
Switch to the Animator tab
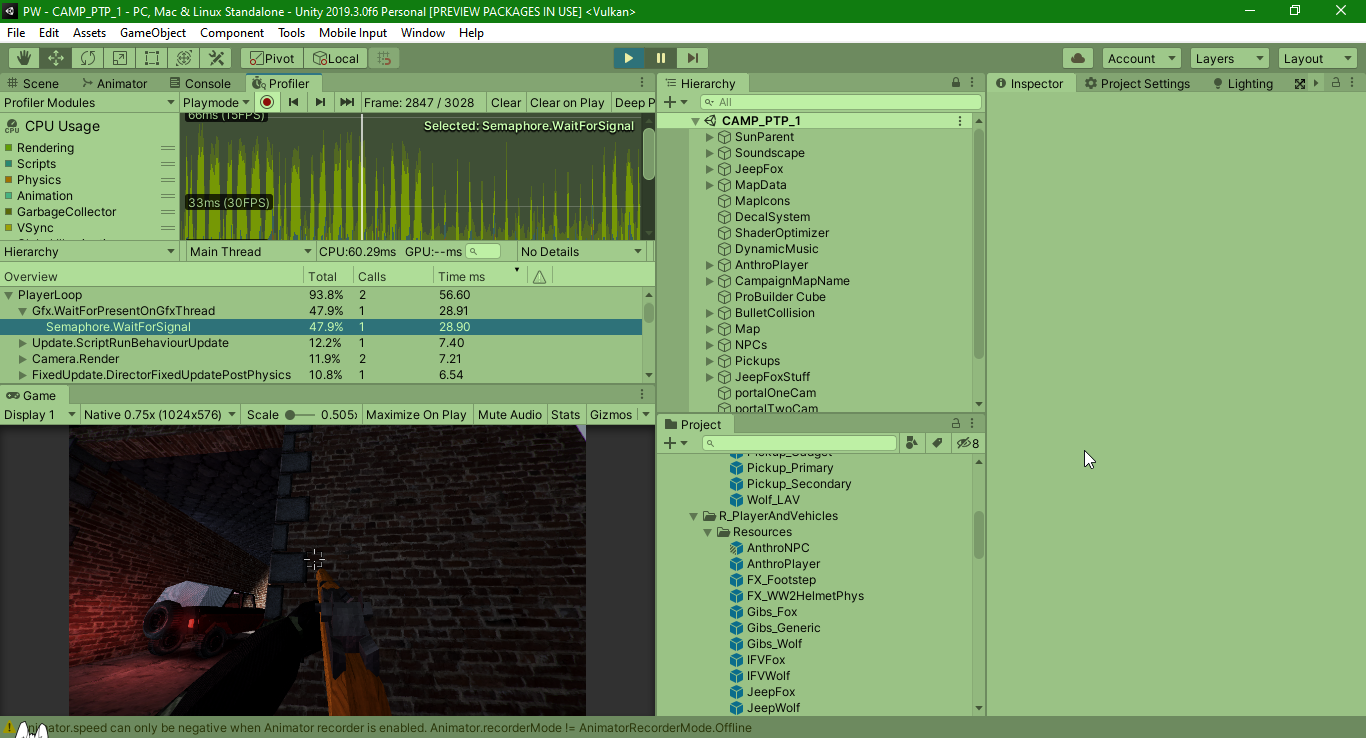coord(114,83)
